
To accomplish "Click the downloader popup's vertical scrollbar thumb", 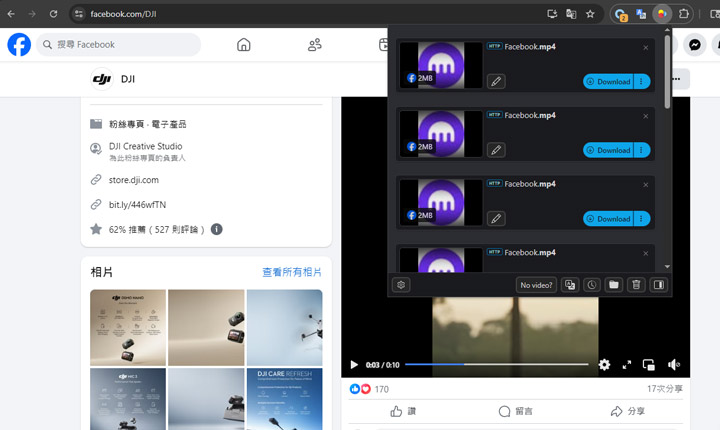I will pyautogui.click(x=667, y=72).
